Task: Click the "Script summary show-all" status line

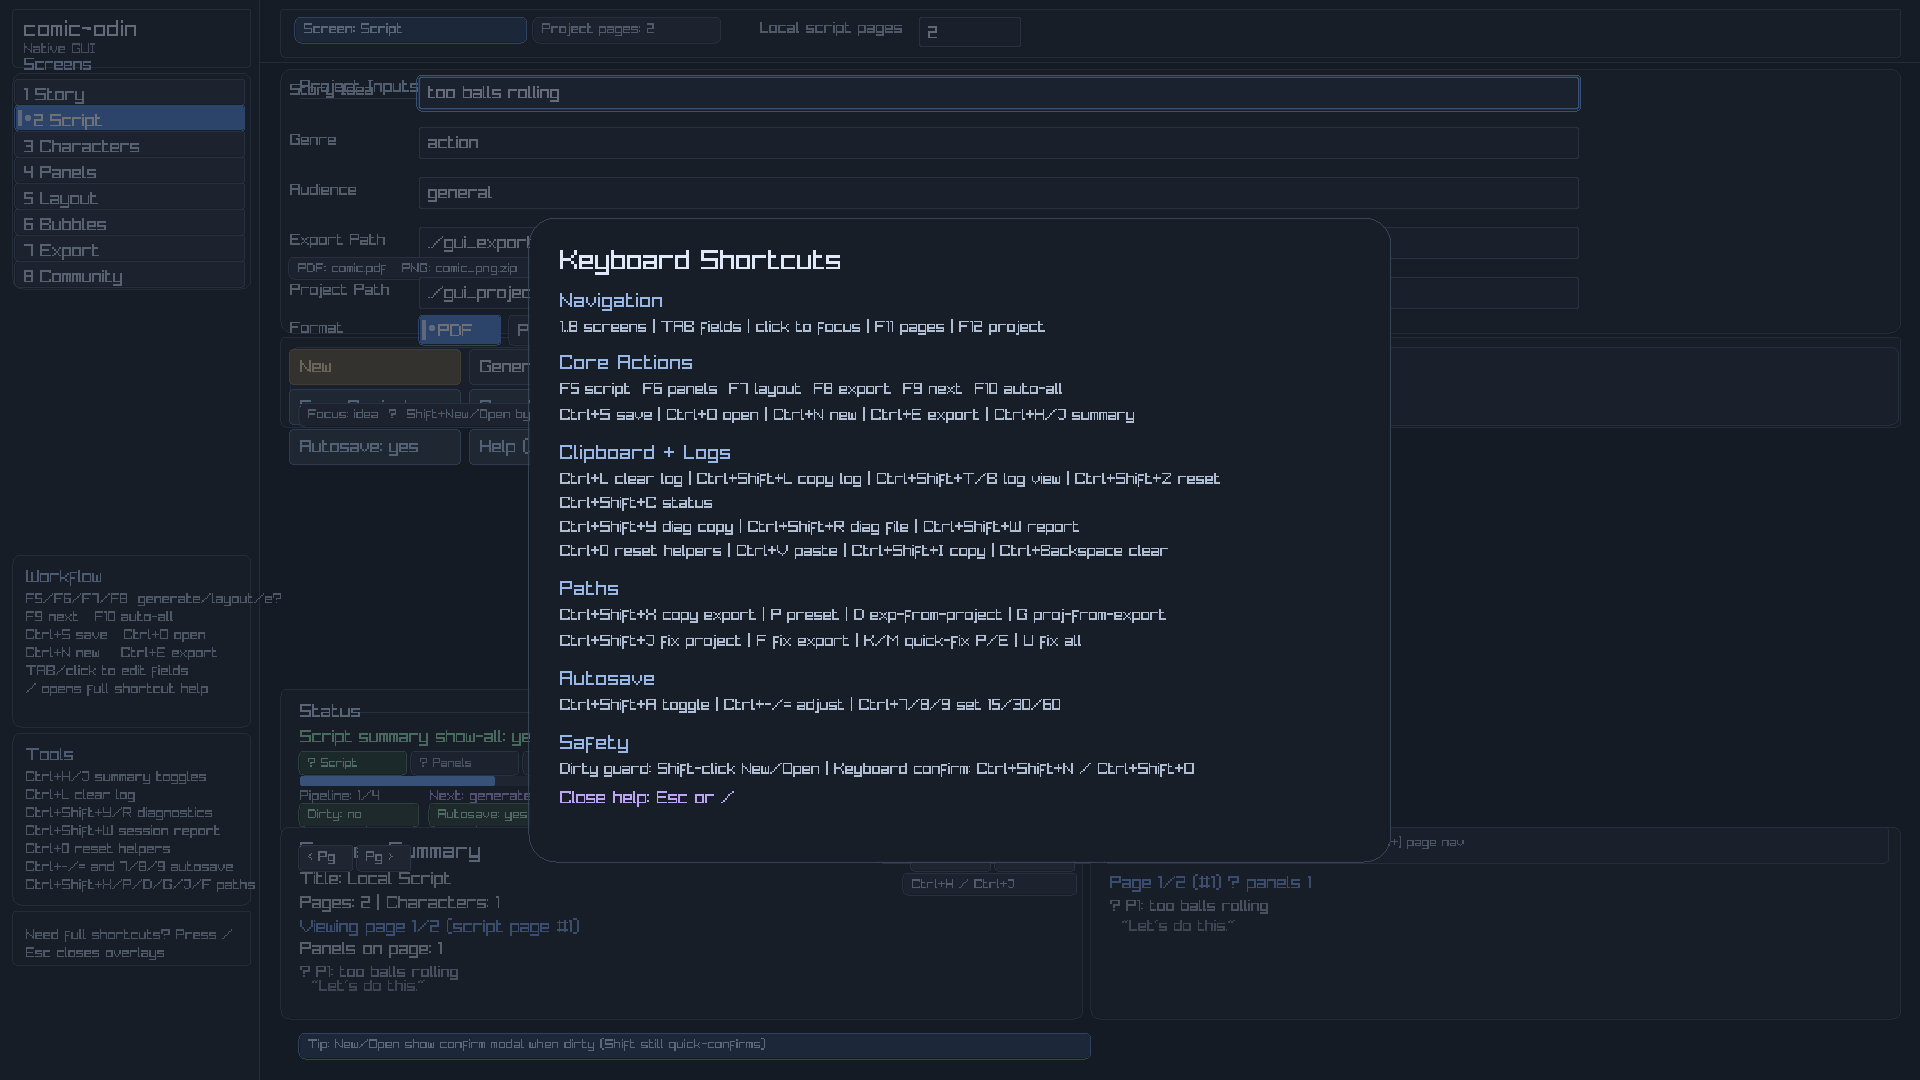Action: (x=414, y=737)
